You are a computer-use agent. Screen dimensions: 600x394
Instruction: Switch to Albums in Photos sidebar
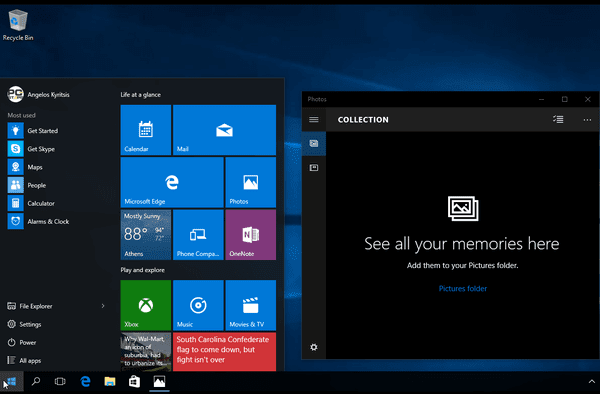coord(314,168)
